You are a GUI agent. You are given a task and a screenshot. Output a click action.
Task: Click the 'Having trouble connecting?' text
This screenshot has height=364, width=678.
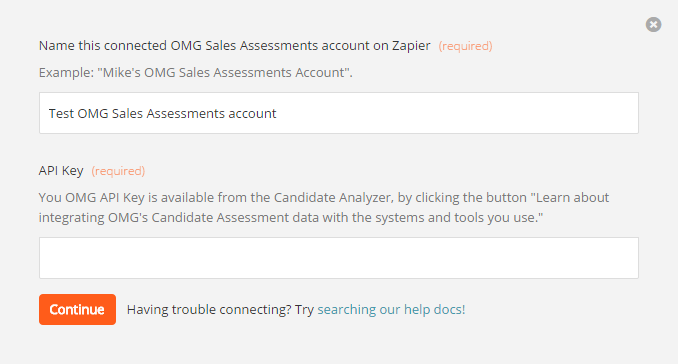[209, 310]
